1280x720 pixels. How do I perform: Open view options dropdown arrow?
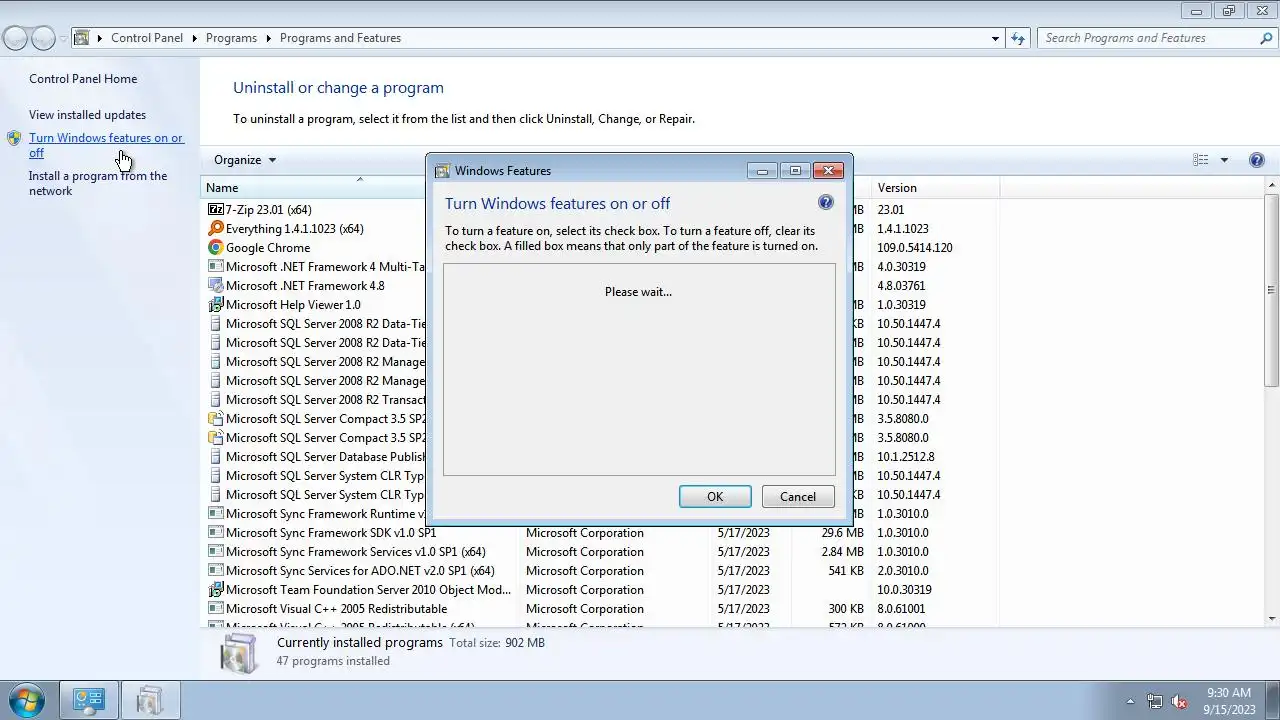click(x=1224, y=160)
